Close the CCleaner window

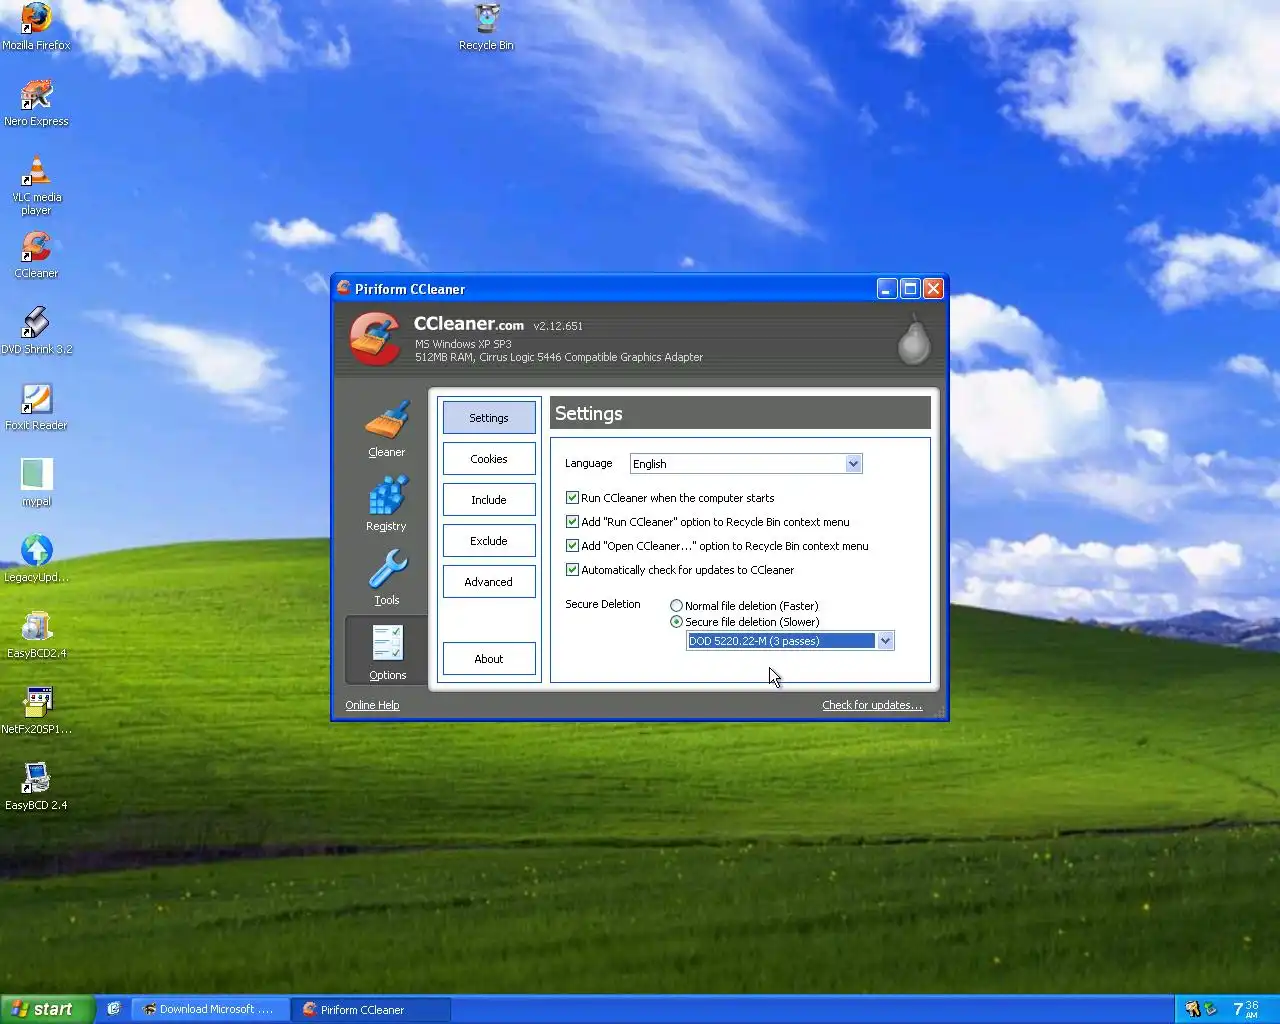(x=933, y=289)
